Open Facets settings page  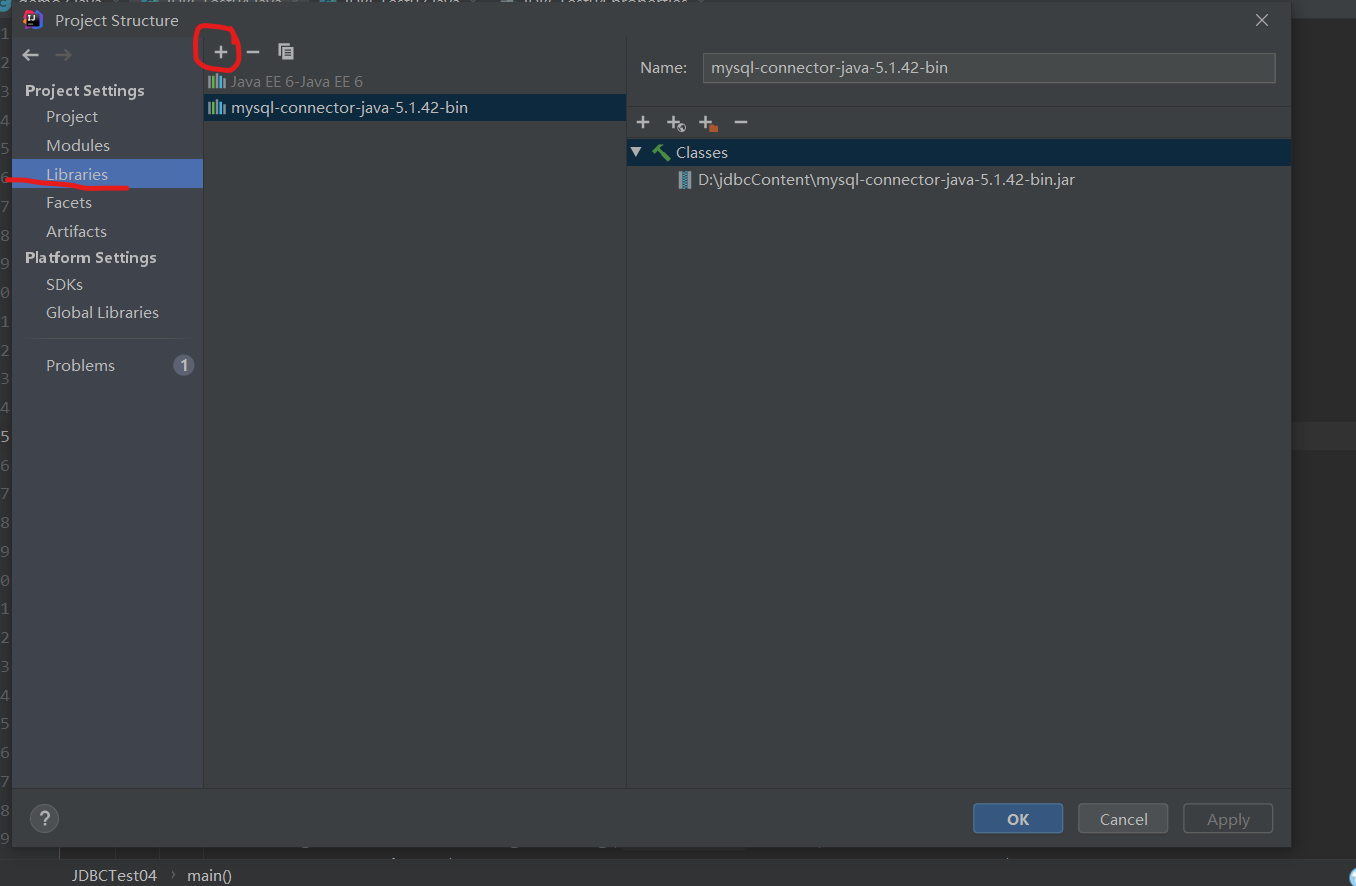69,203
